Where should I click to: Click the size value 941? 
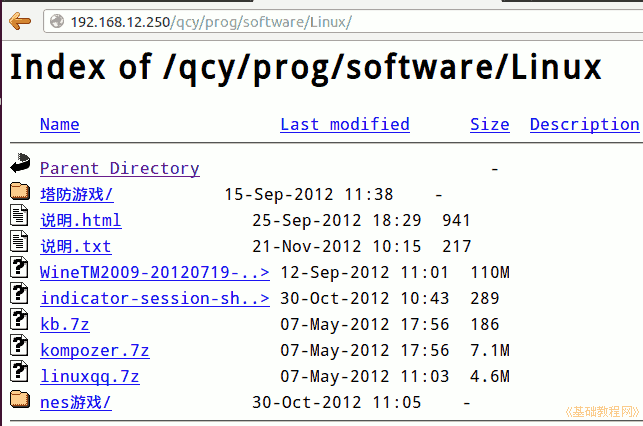[x=456, y=221]
